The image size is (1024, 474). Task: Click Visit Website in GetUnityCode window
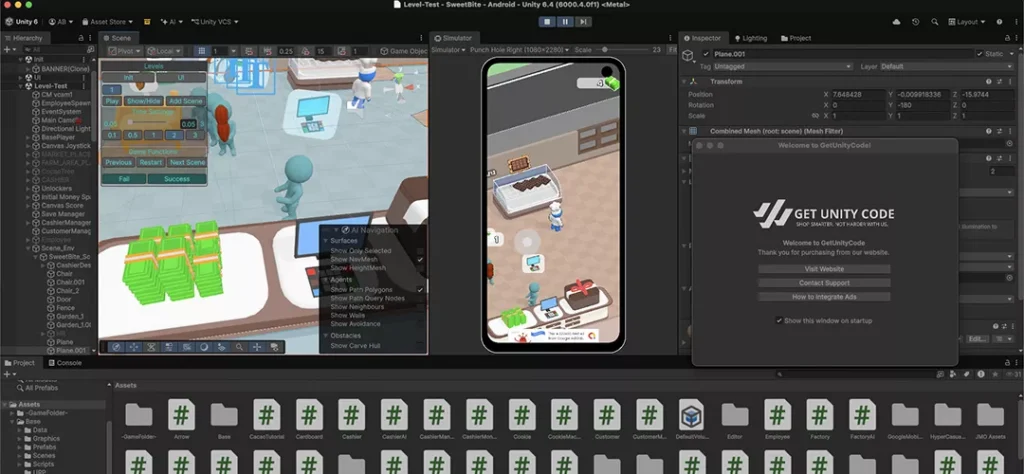[x=824, y=269]
